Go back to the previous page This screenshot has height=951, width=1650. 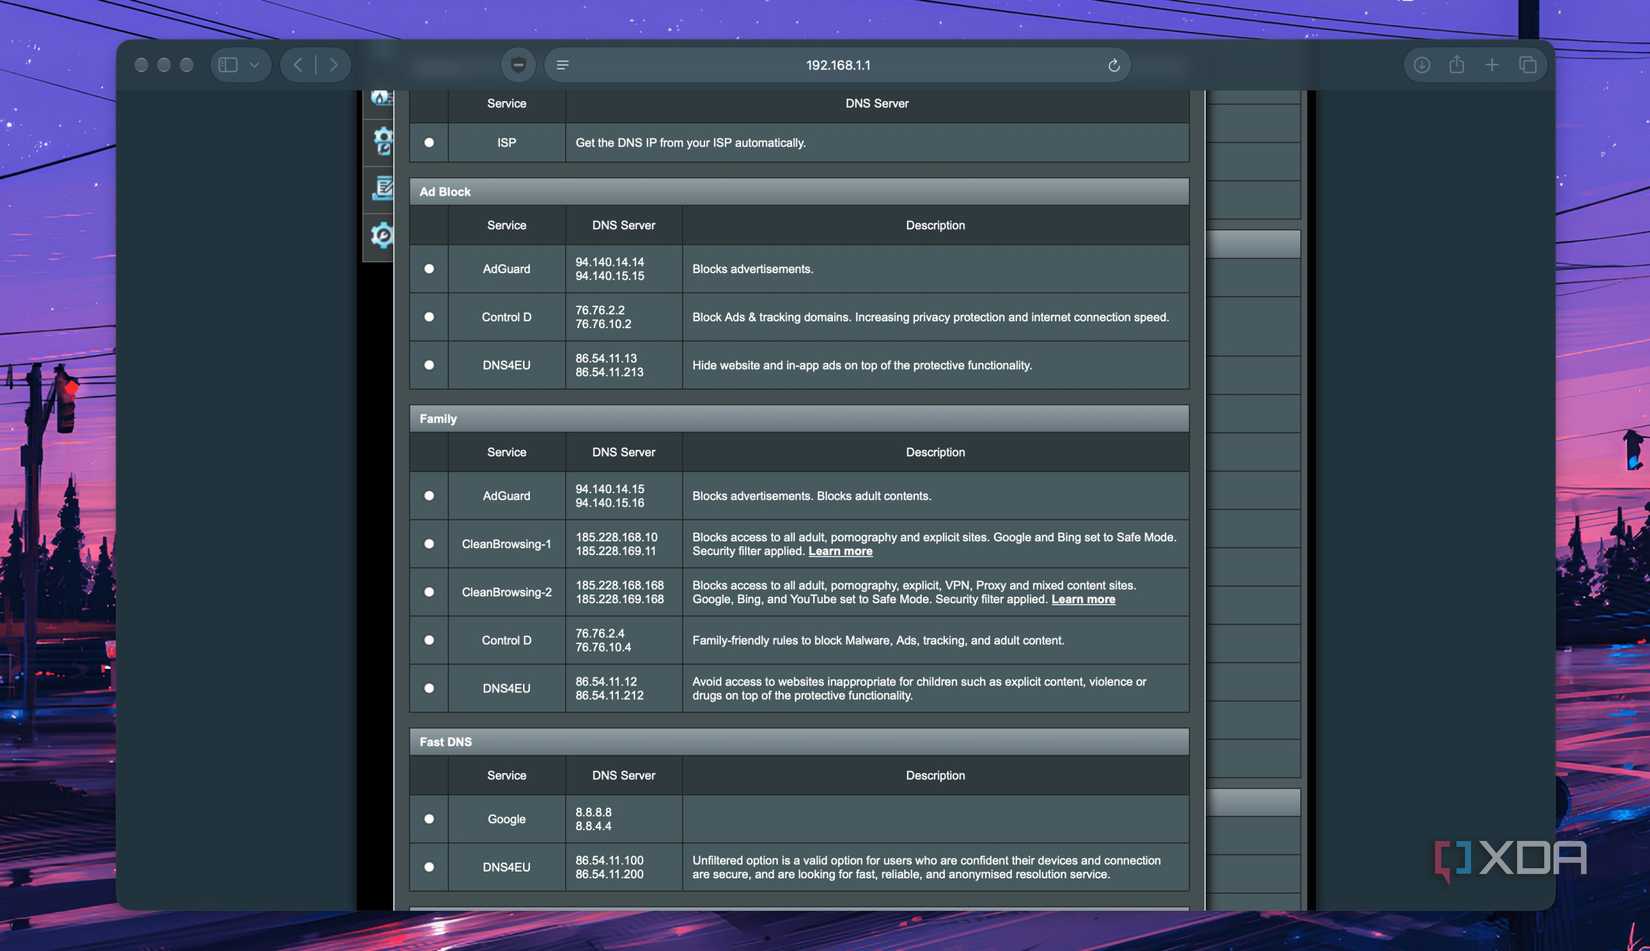298,65
